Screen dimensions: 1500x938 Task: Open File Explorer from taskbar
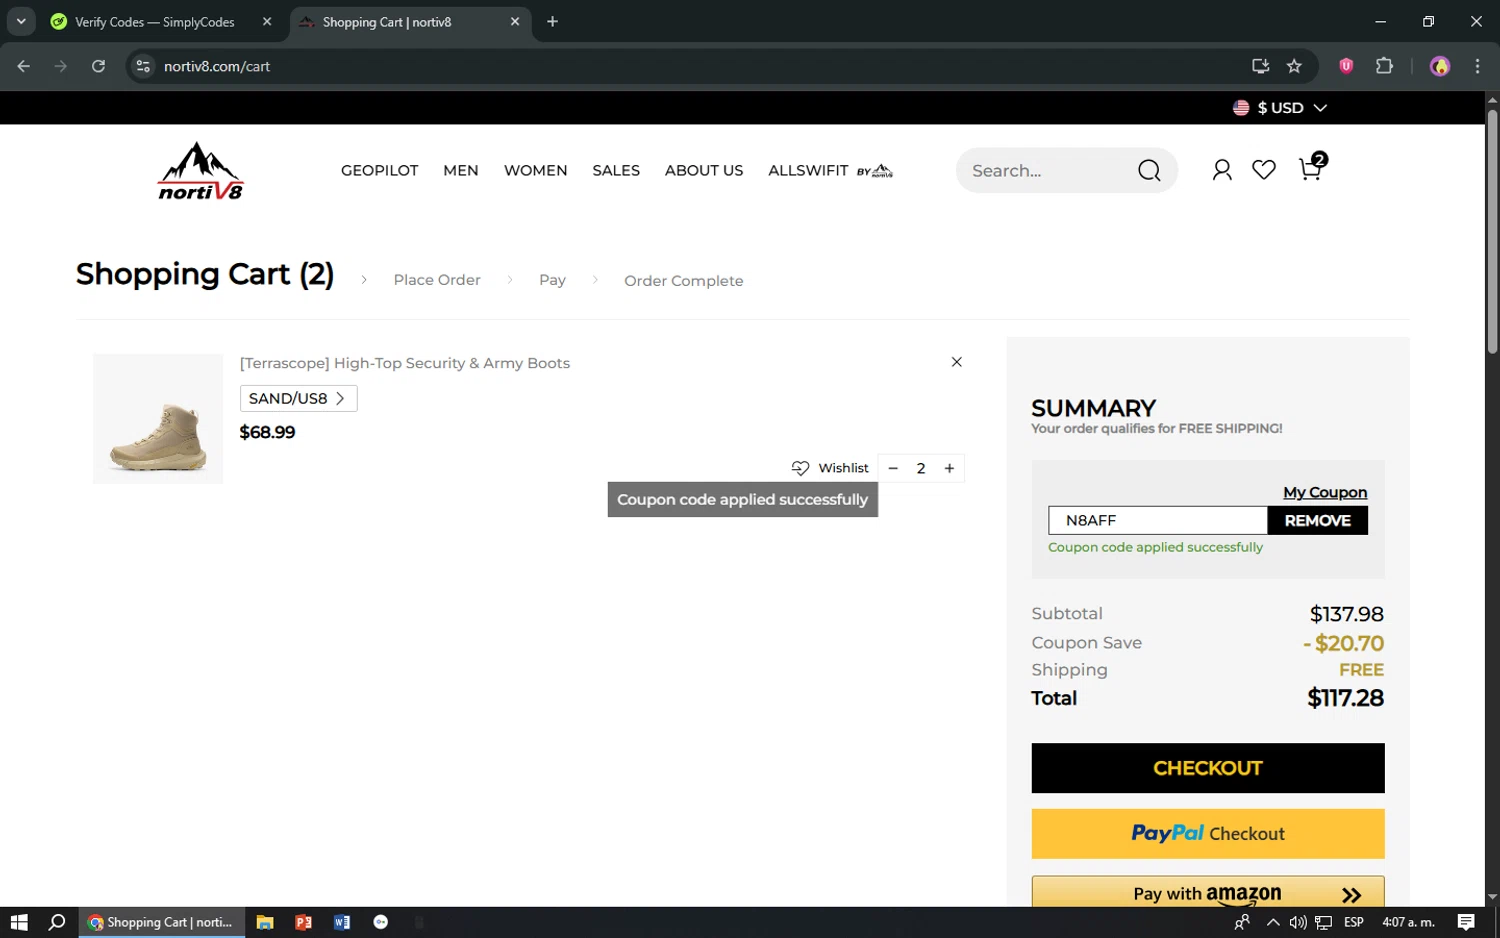coord(265,922)
